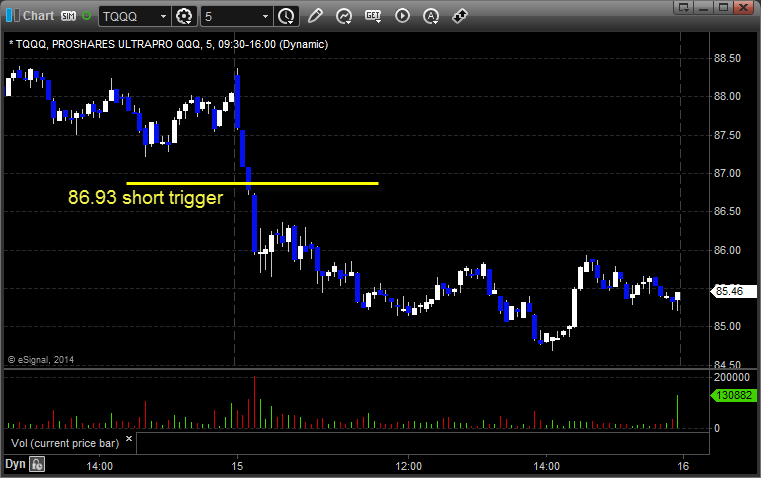Close the chart window

tap(743, 7)
